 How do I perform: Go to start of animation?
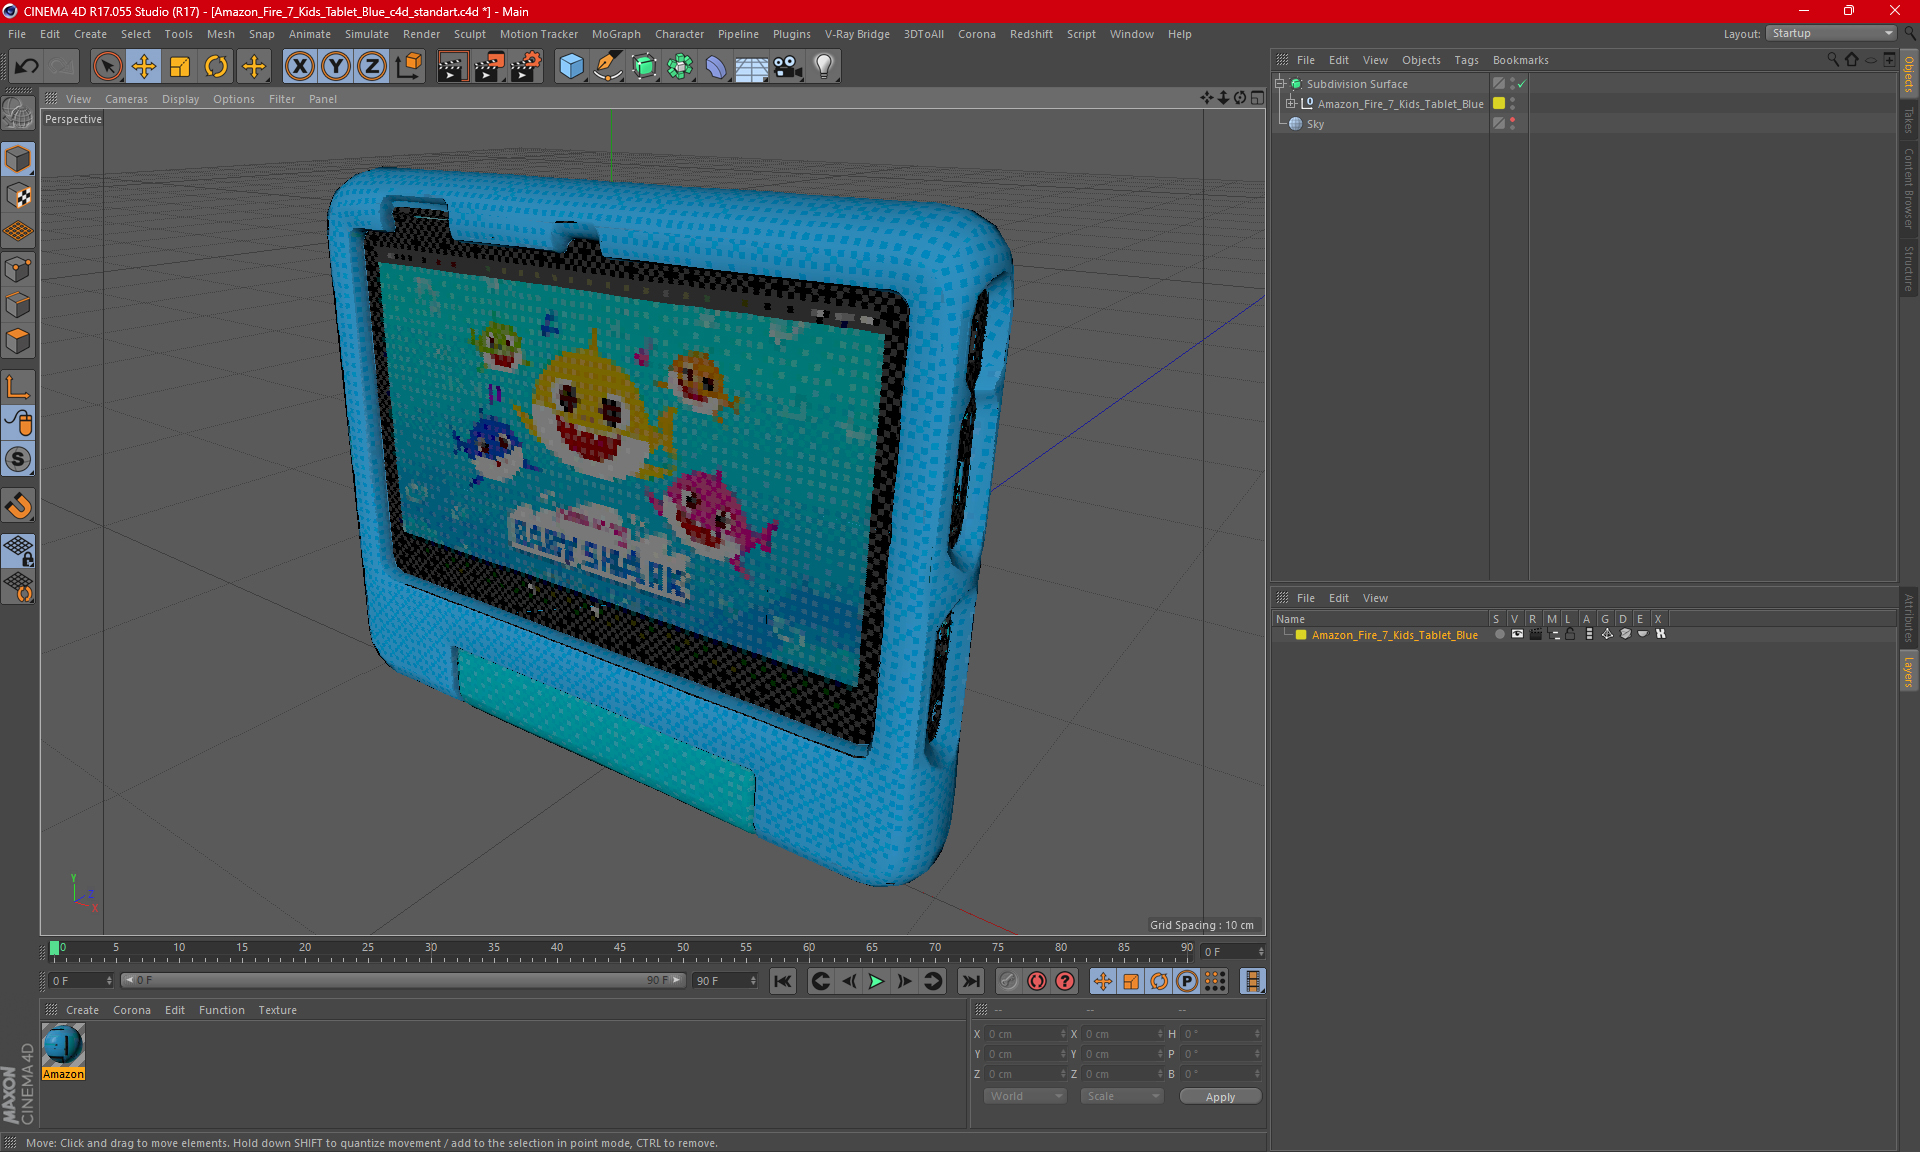783,982
